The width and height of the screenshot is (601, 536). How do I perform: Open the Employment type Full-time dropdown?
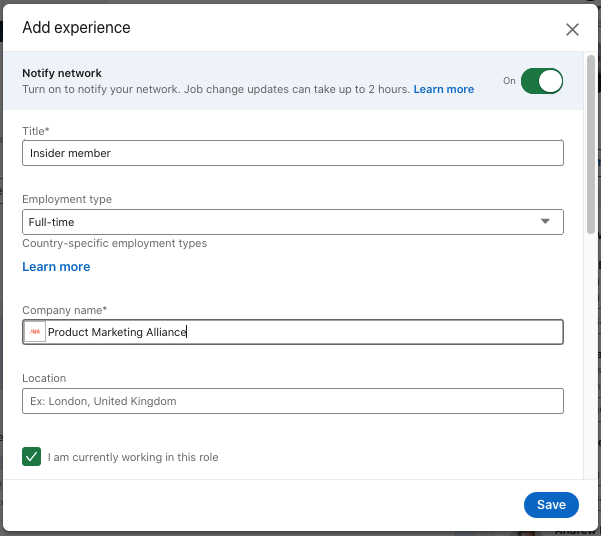pos(293,222)
